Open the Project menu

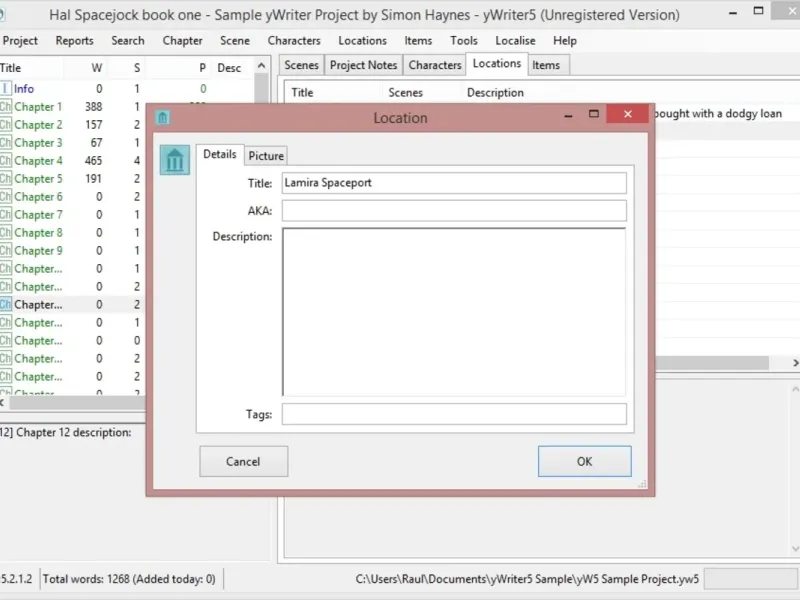pos(20,41)
